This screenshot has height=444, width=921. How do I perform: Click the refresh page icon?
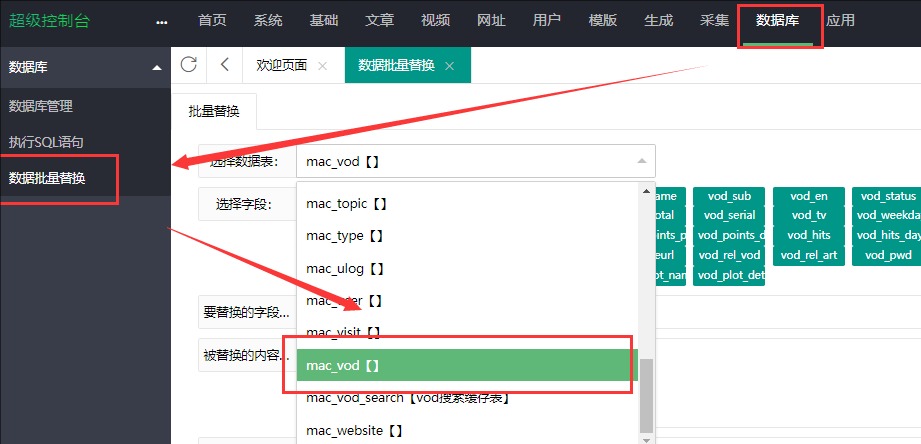pyautogui.click(x=188, y=64)
